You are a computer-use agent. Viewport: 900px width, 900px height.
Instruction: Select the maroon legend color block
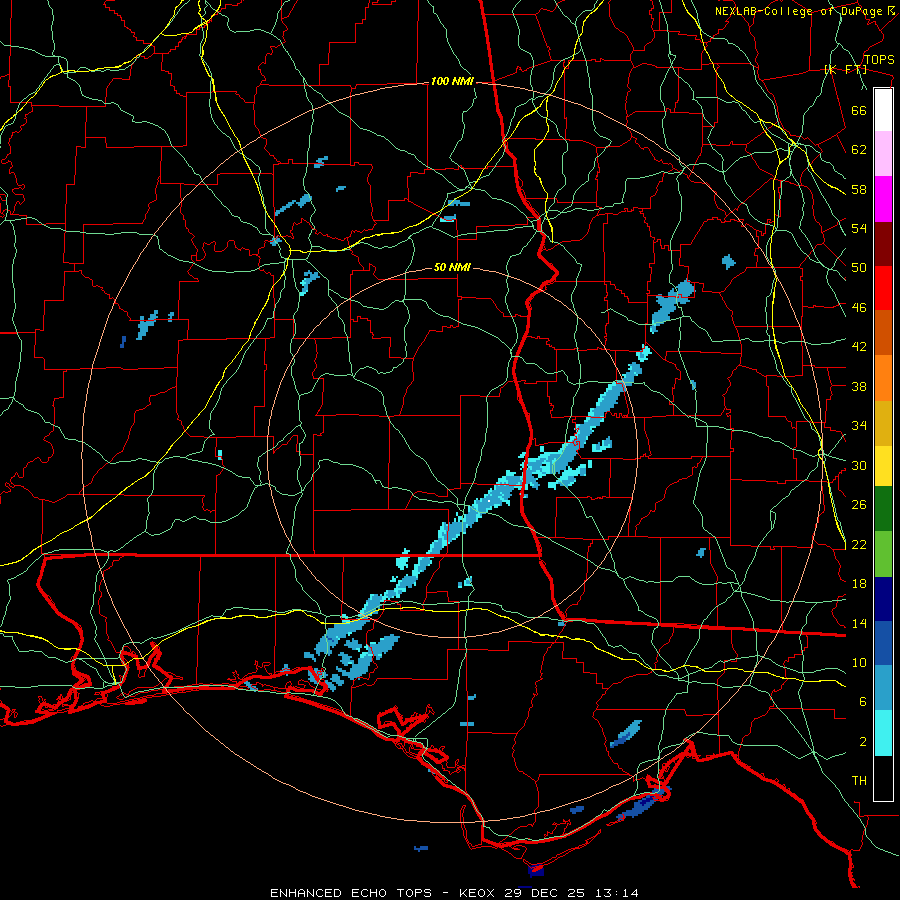(883, 243)
